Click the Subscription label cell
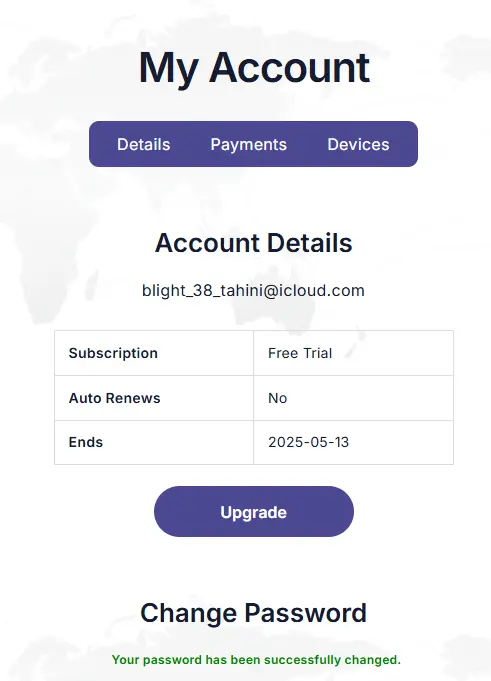Image resolution: width=491 pixels, height=681 pixels. tap(154, 353)
